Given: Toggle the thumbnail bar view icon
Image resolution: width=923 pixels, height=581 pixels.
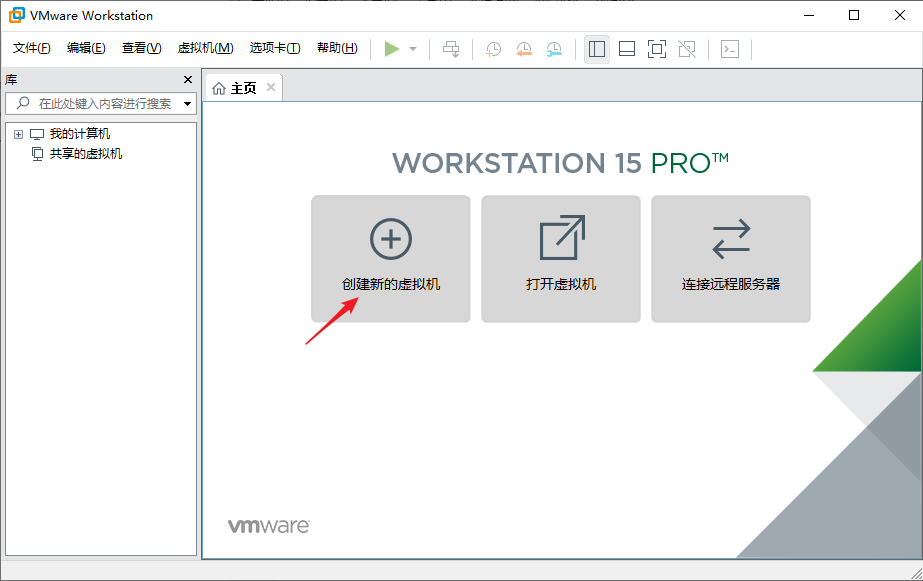Looking at the screenshot, I should pos(627,49).
